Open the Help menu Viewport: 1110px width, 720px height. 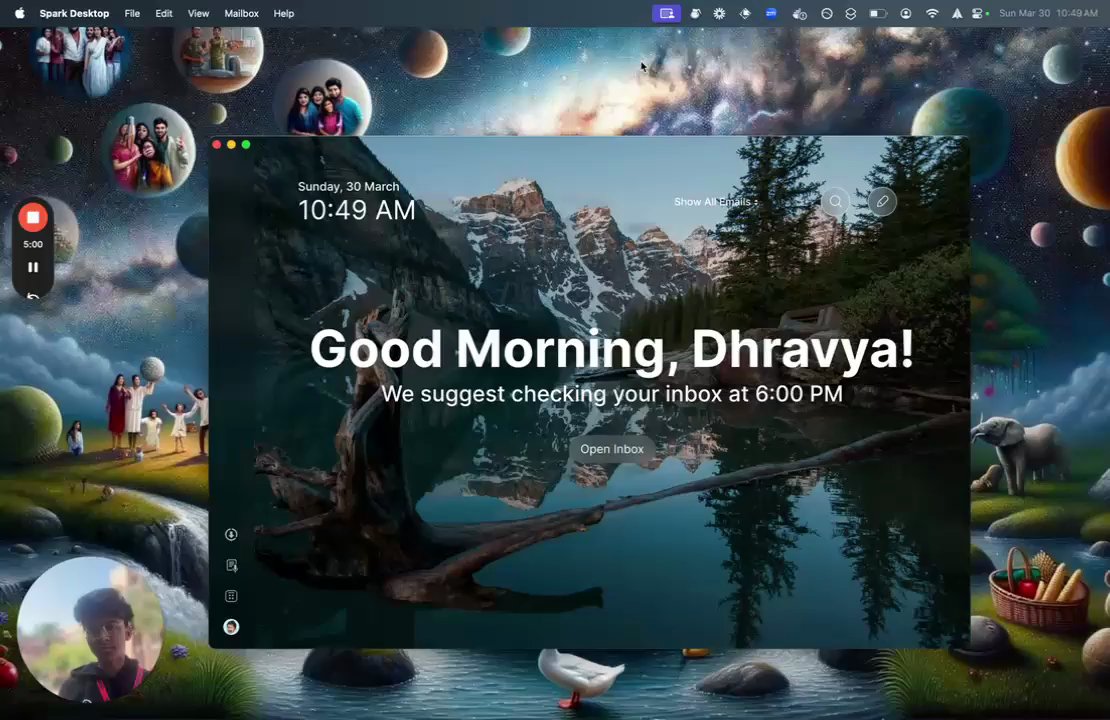coord(284,13)
